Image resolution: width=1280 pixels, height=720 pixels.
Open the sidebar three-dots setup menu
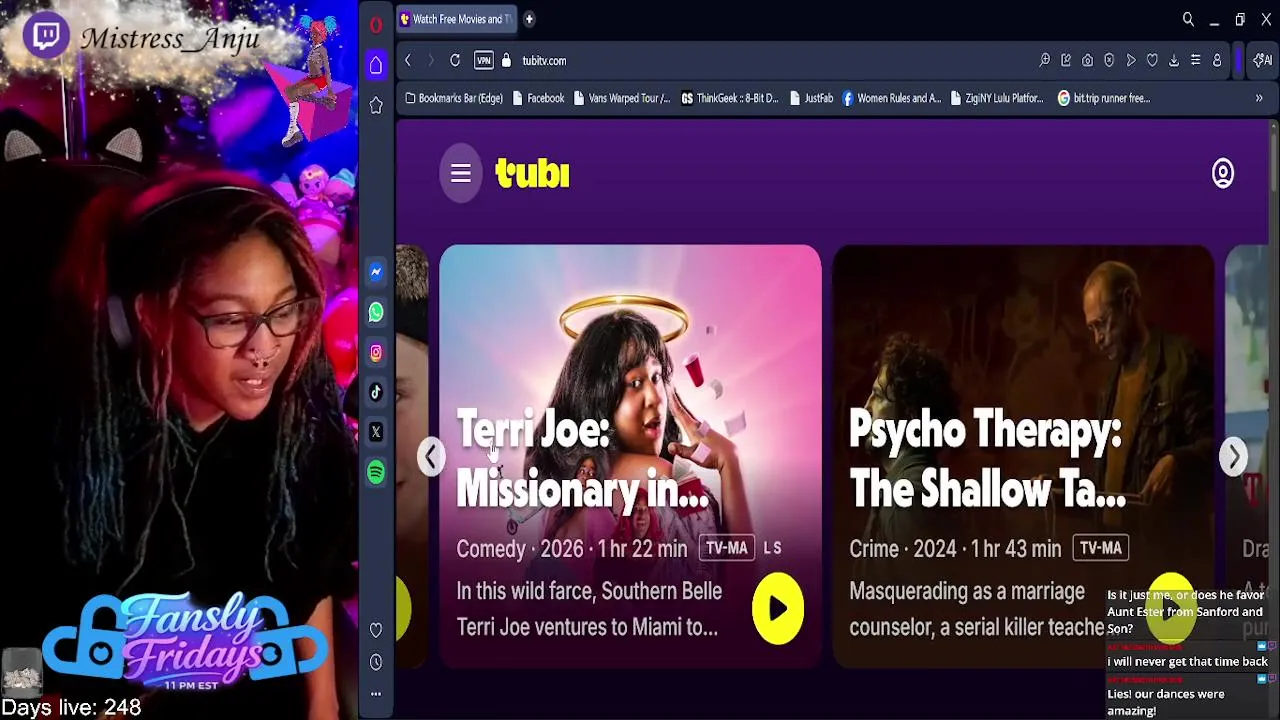pyautogui.click(x=376, y=694)
